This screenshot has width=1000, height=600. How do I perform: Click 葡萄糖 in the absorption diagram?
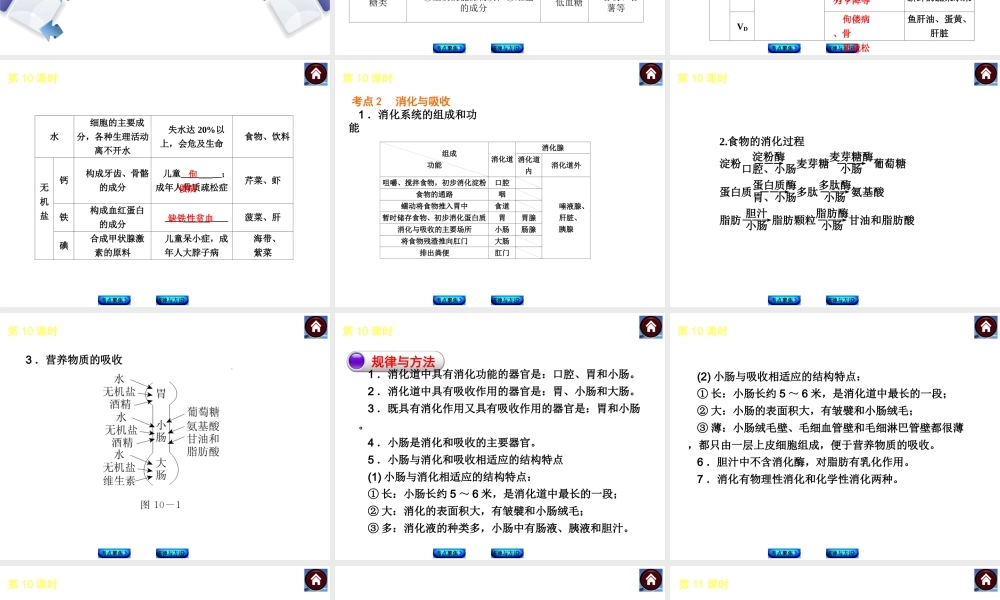click(203, 413)
